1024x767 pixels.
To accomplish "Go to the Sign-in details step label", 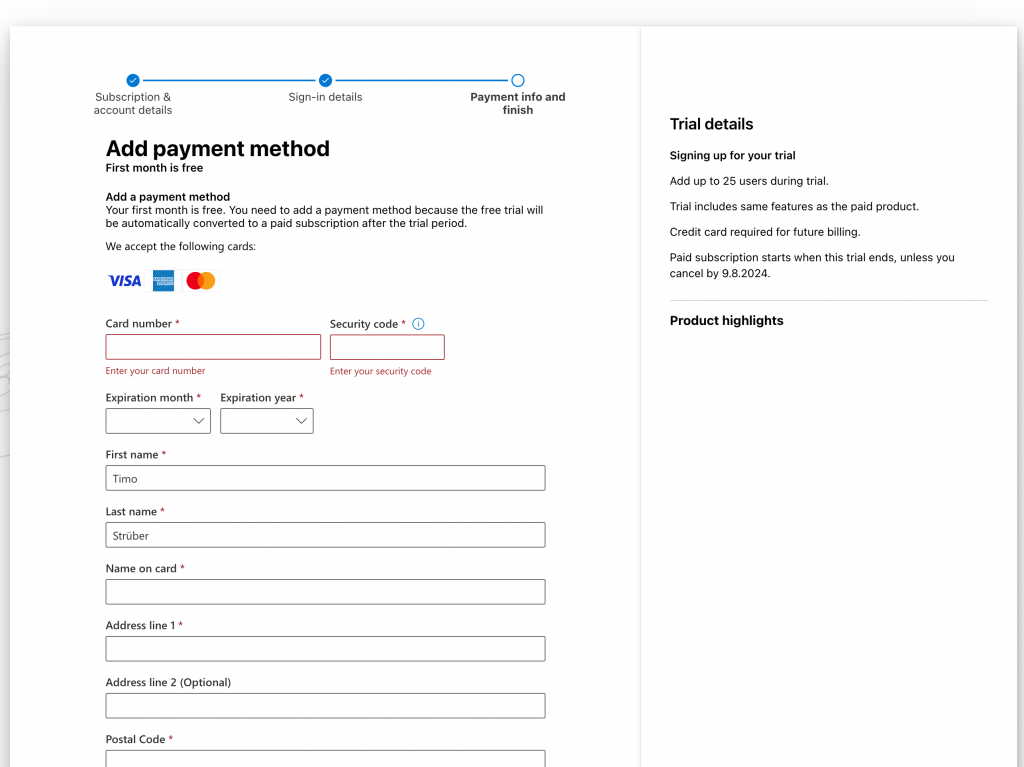I will point(325,97).
